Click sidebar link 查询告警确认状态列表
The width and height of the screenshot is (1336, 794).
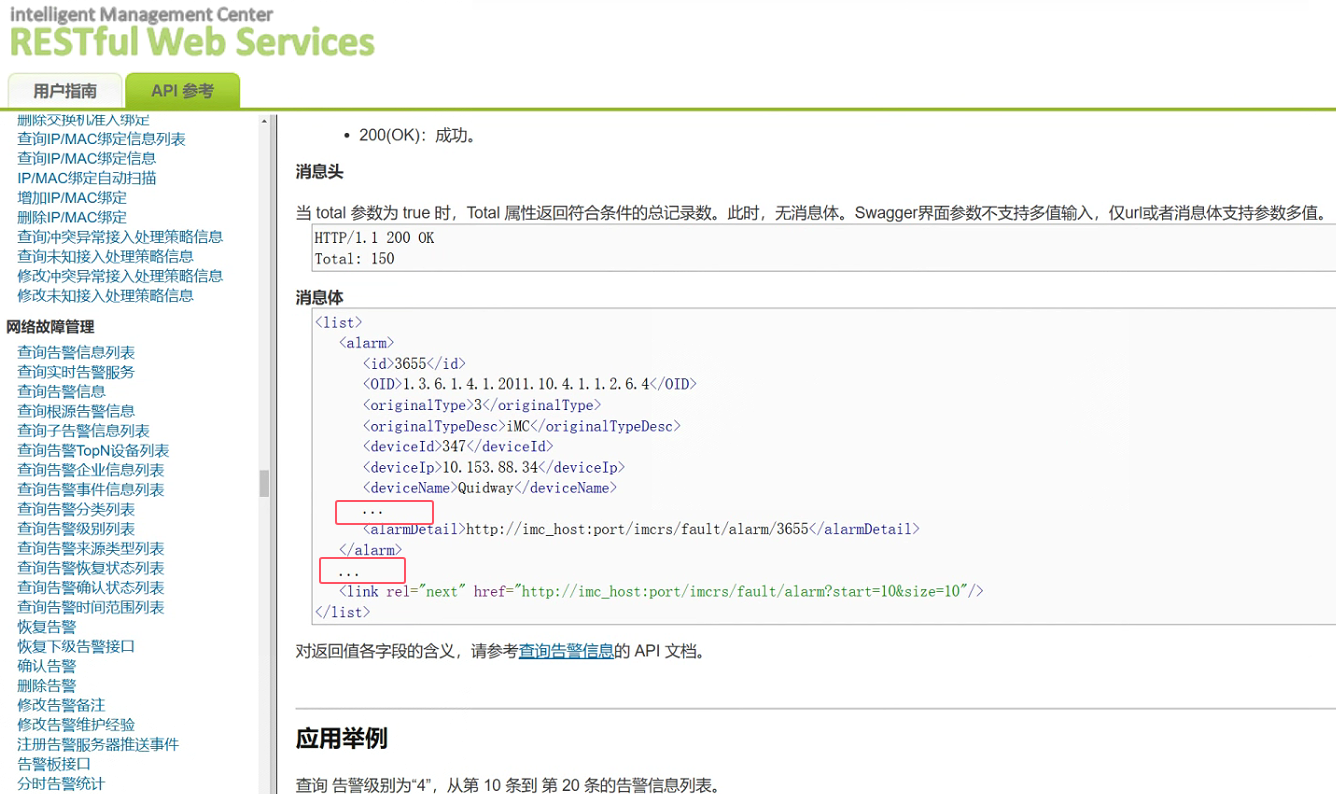pyautogui.click(x=91, y=588)
